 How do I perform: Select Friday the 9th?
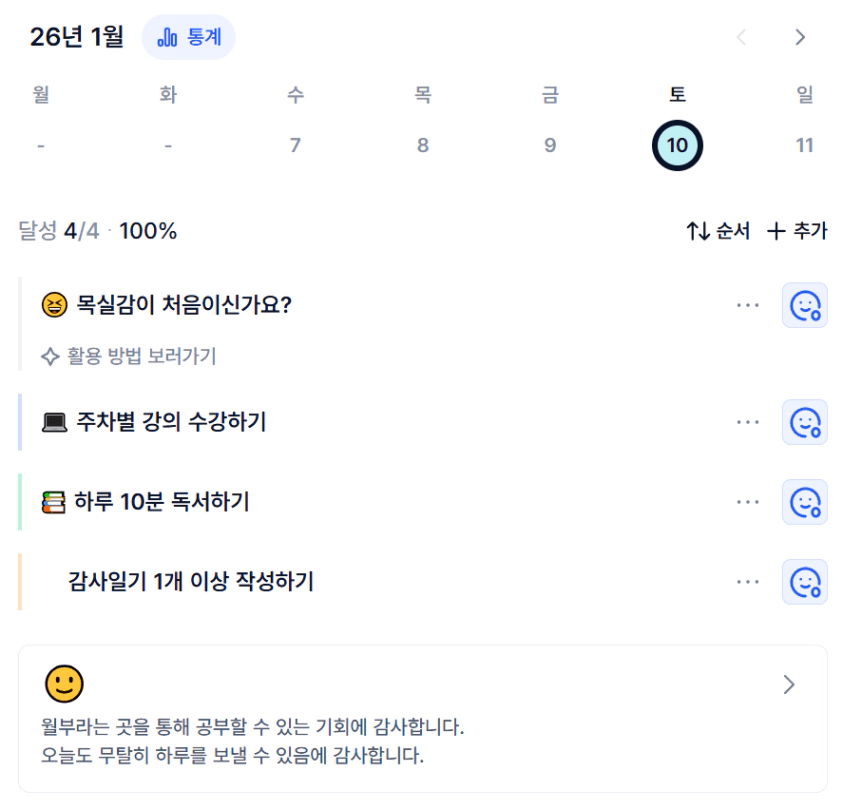coord(550,145)
